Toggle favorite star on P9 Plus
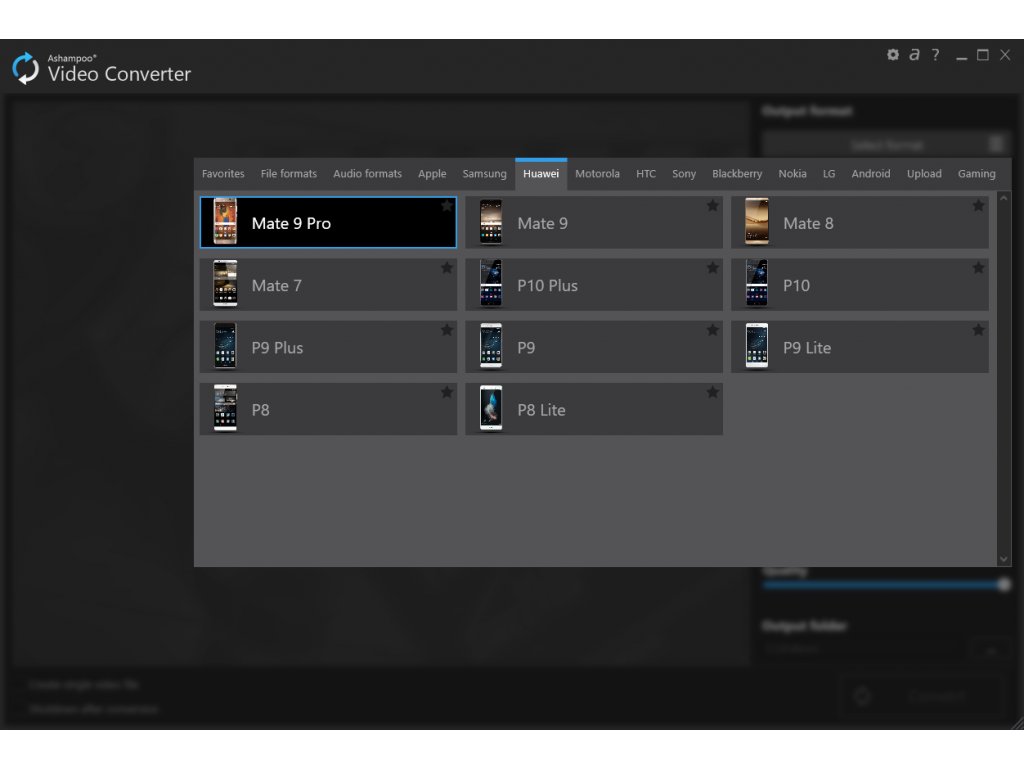1024x768 pixels. pos(447,330)
